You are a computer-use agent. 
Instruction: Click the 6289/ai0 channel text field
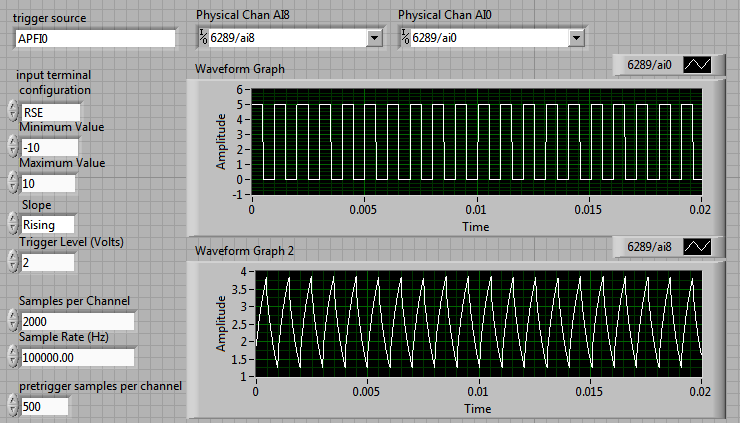(x=489, y=38)
